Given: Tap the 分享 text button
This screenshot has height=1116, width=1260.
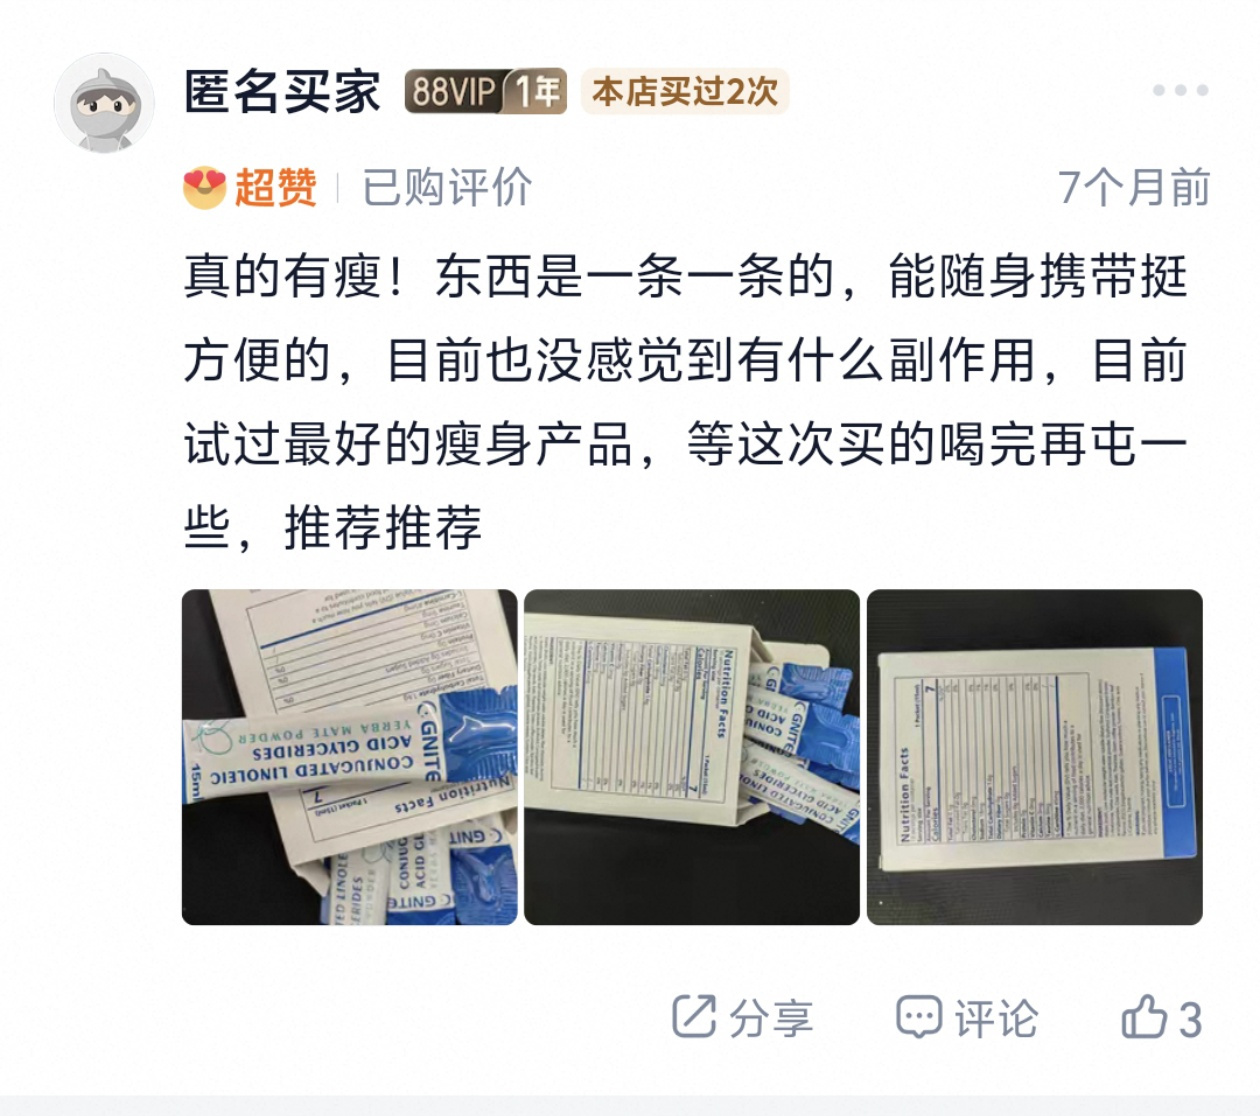Looking at the screenshot, I should pyautogui.click(x=770, y=1019).
